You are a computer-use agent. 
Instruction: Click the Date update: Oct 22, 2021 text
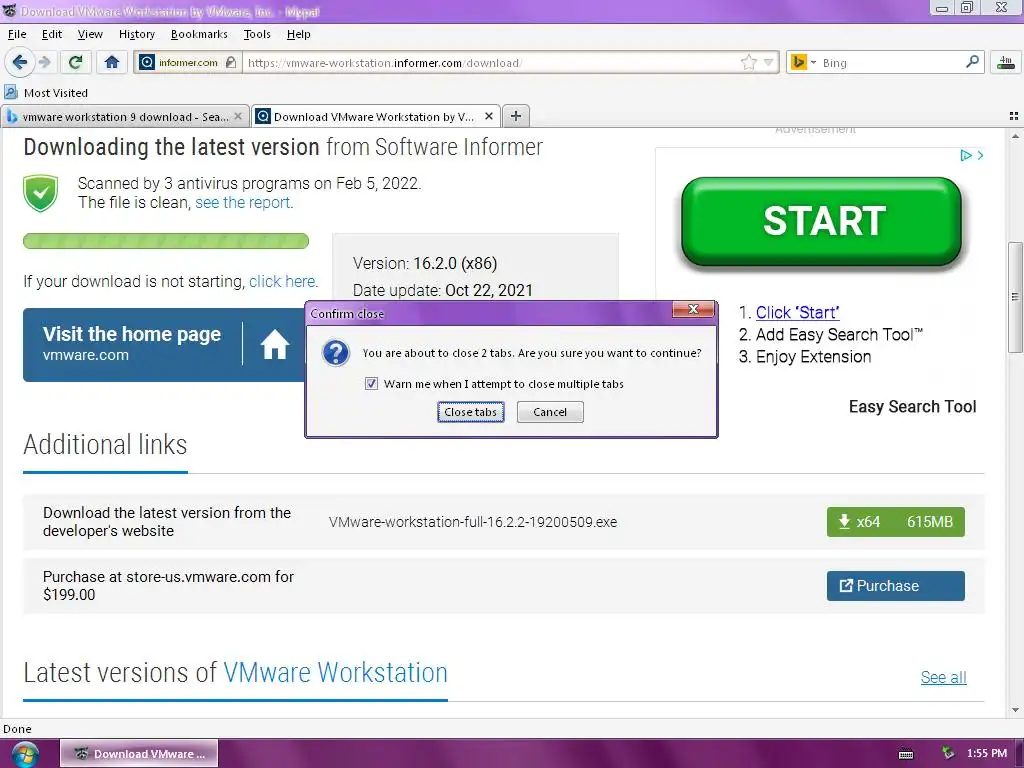coord(443,290)
